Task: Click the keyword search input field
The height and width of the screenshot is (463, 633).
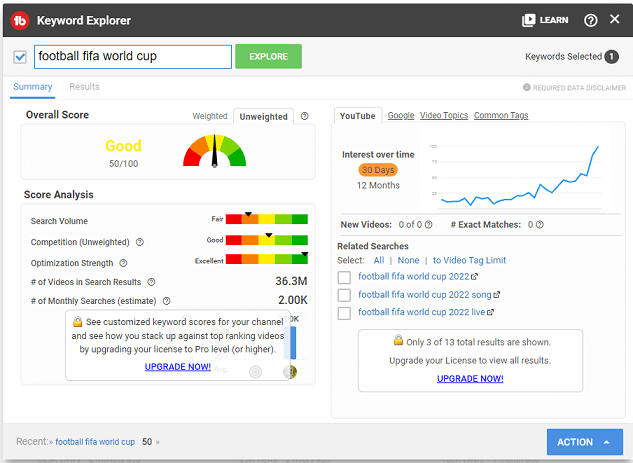Action: point(133,57)
